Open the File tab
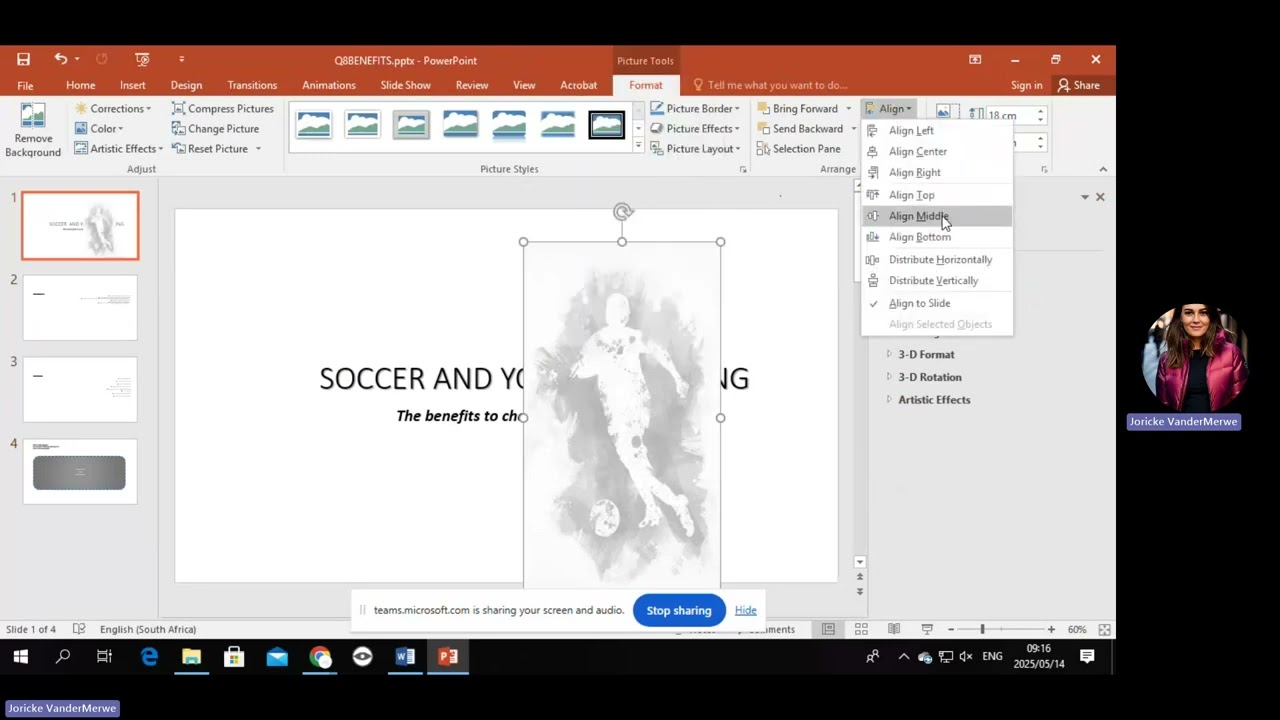 pos(25,85)
